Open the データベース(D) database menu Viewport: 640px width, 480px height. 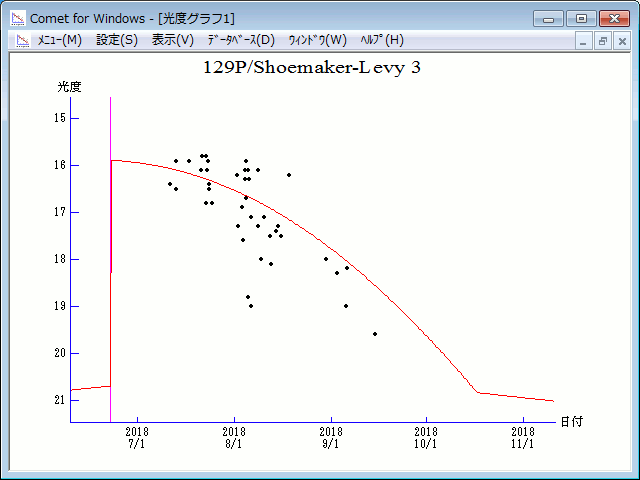click(240, 40)
